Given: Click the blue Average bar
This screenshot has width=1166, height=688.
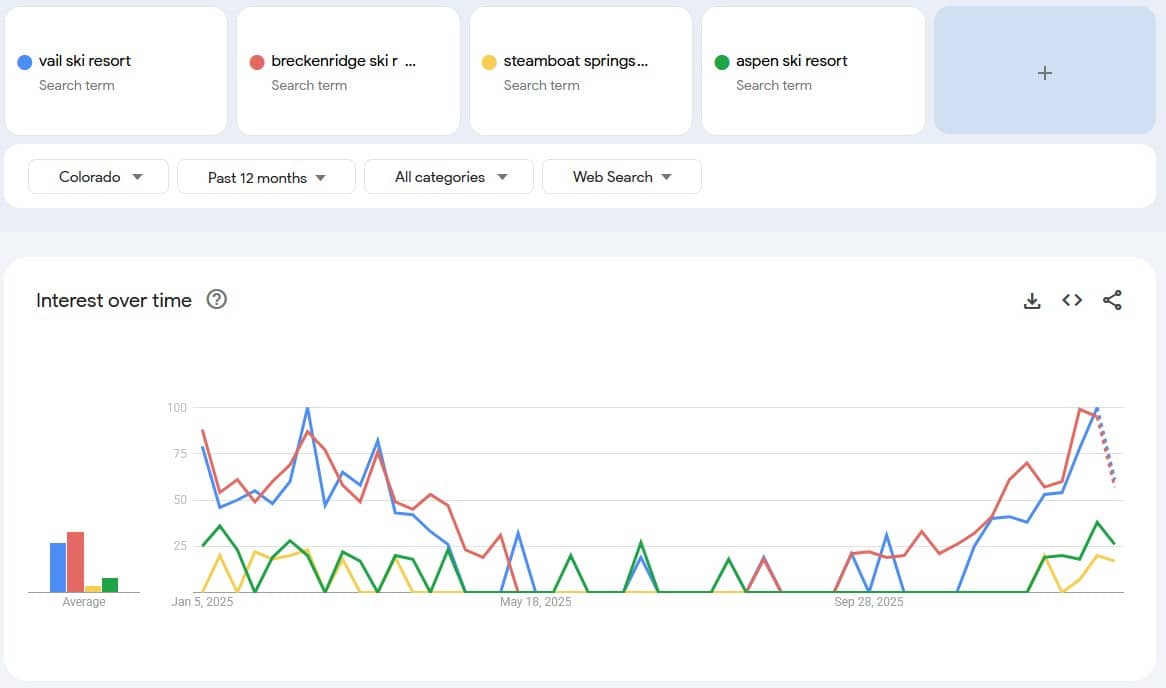Looking at the screenshot, I should [58, 568].
